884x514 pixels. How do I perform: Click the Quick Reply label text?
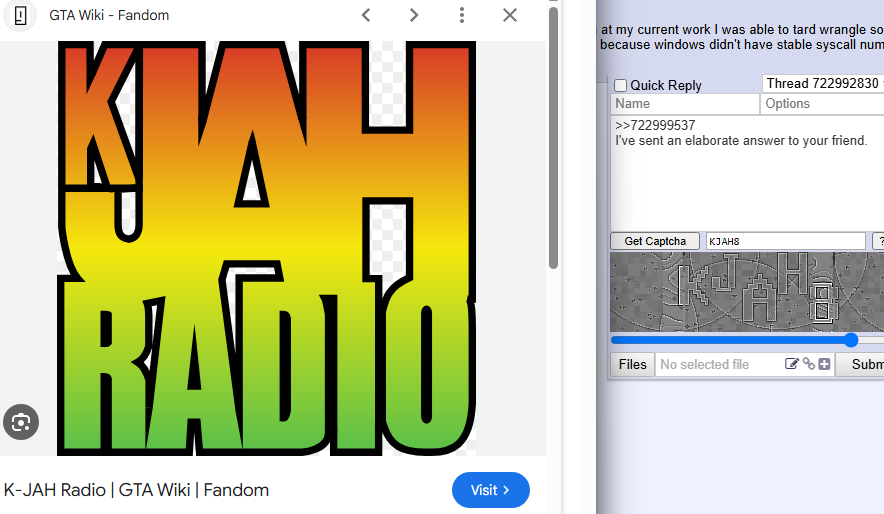[666, 86]
